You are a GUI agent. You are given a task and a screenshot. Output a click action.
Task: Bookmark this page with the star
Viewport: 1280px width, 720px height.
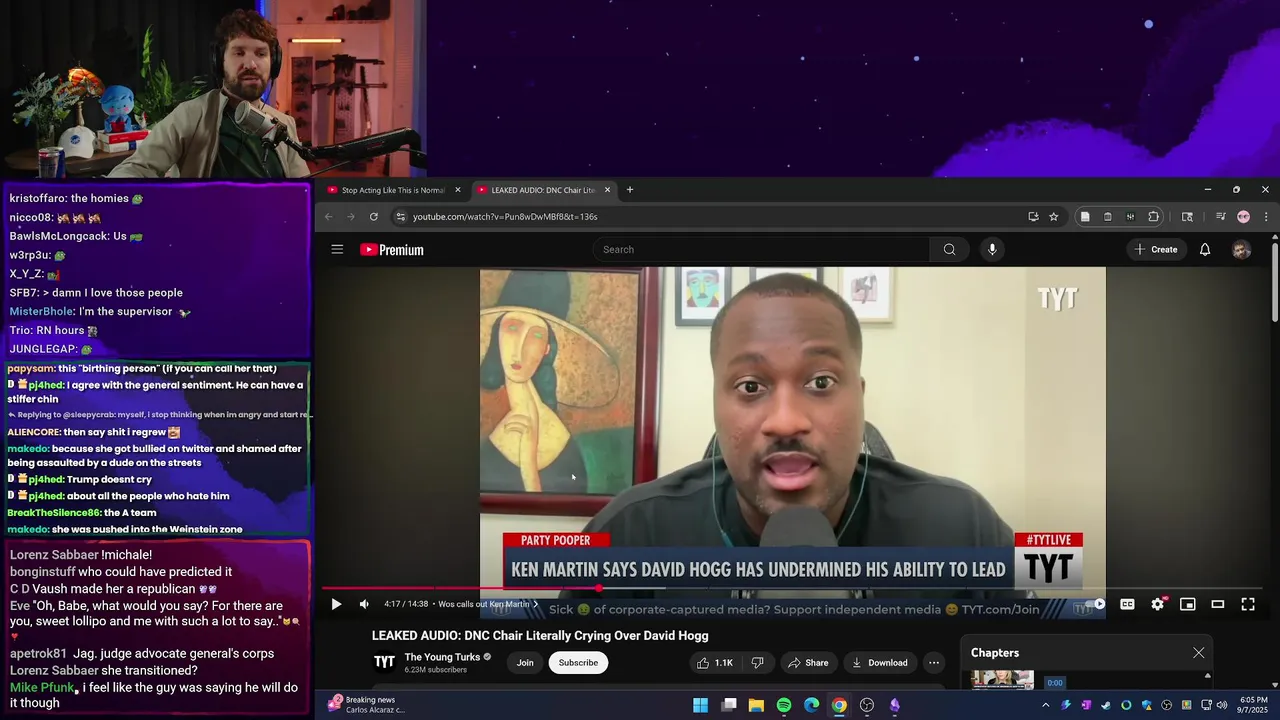pos(1054,217)
